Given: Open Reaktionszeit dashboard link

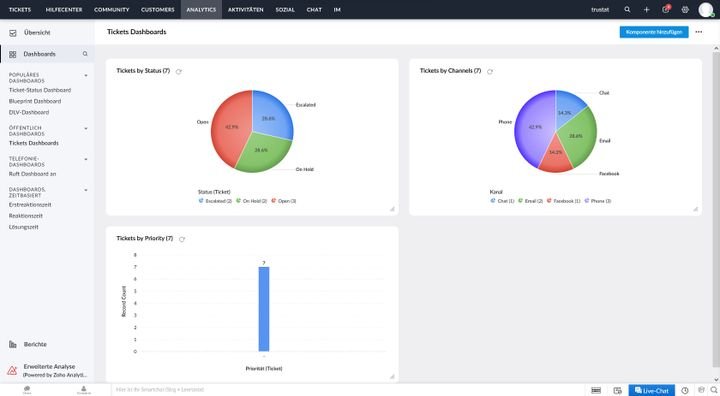Looking at the screenshot, I should coord(26,215).
